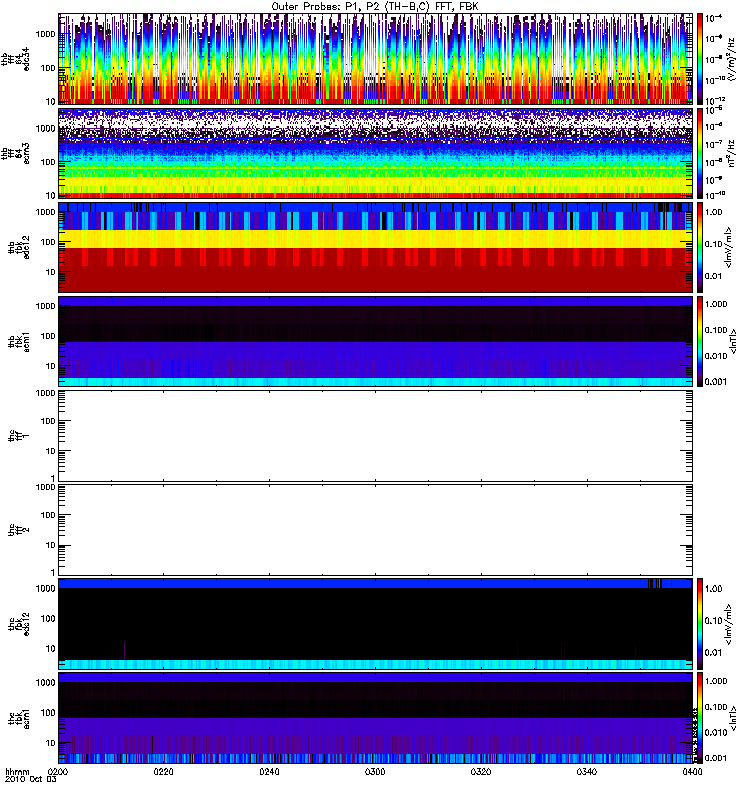
Task: Click the (V/m)²/Hz color bar of top panel
Action: tap(700, 59)
